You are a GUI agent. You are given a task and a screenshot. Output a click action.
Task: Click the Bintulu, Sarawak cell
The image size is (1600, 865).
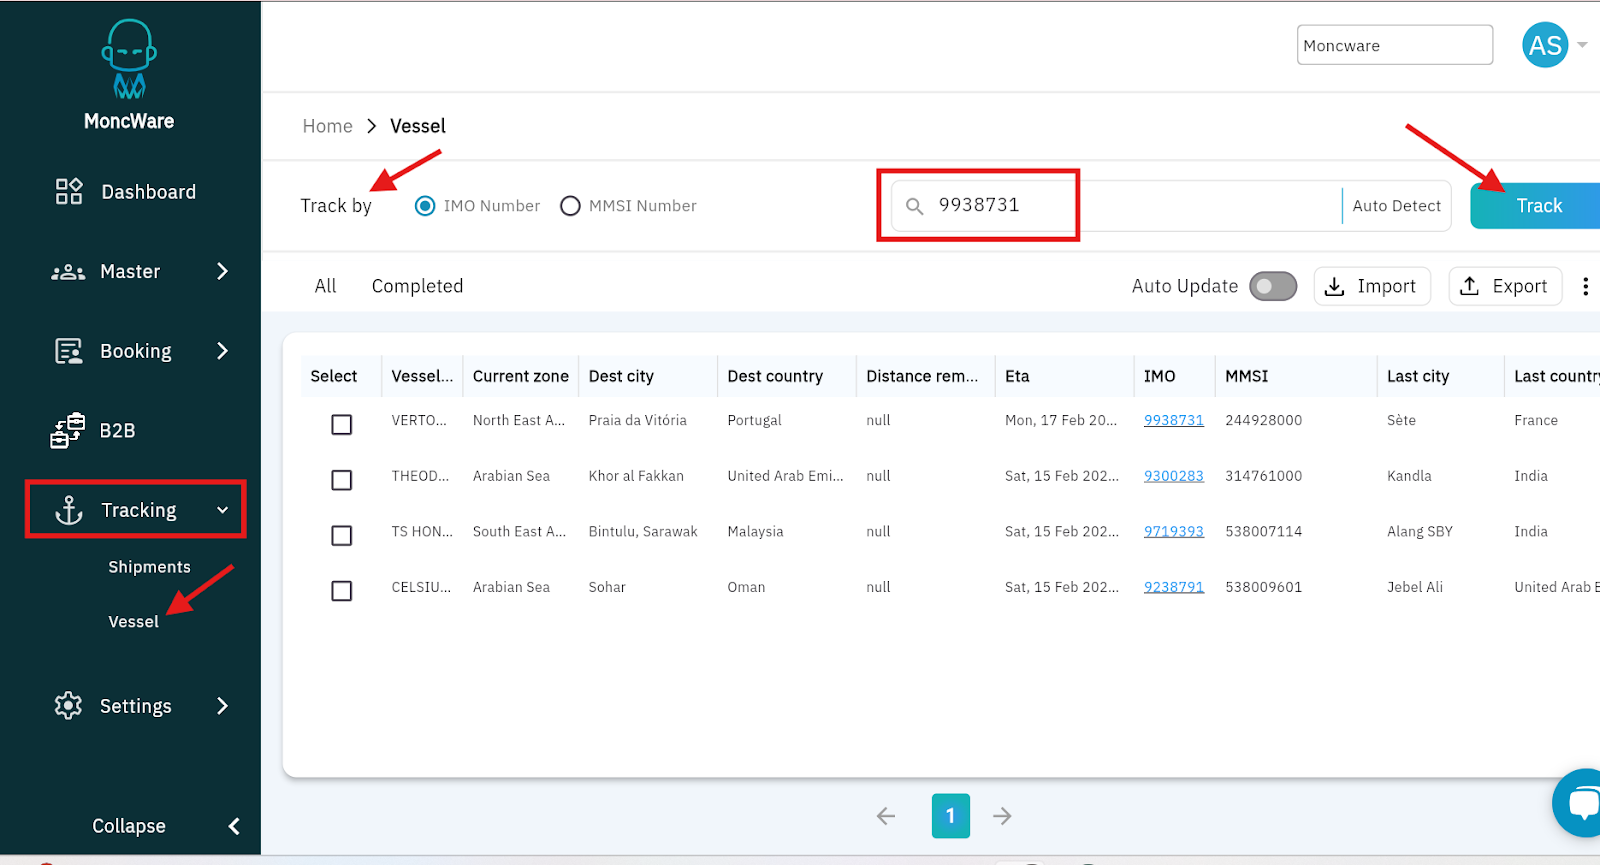[x=643, y=532]
